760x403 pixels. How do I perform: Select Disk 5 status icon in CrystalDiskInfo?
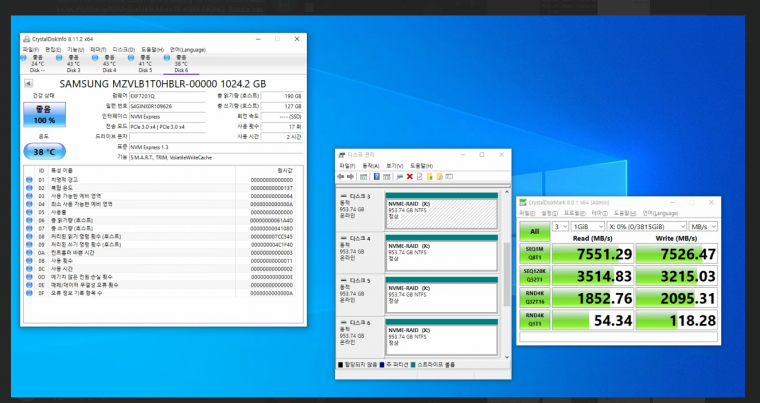coord(131,58)
